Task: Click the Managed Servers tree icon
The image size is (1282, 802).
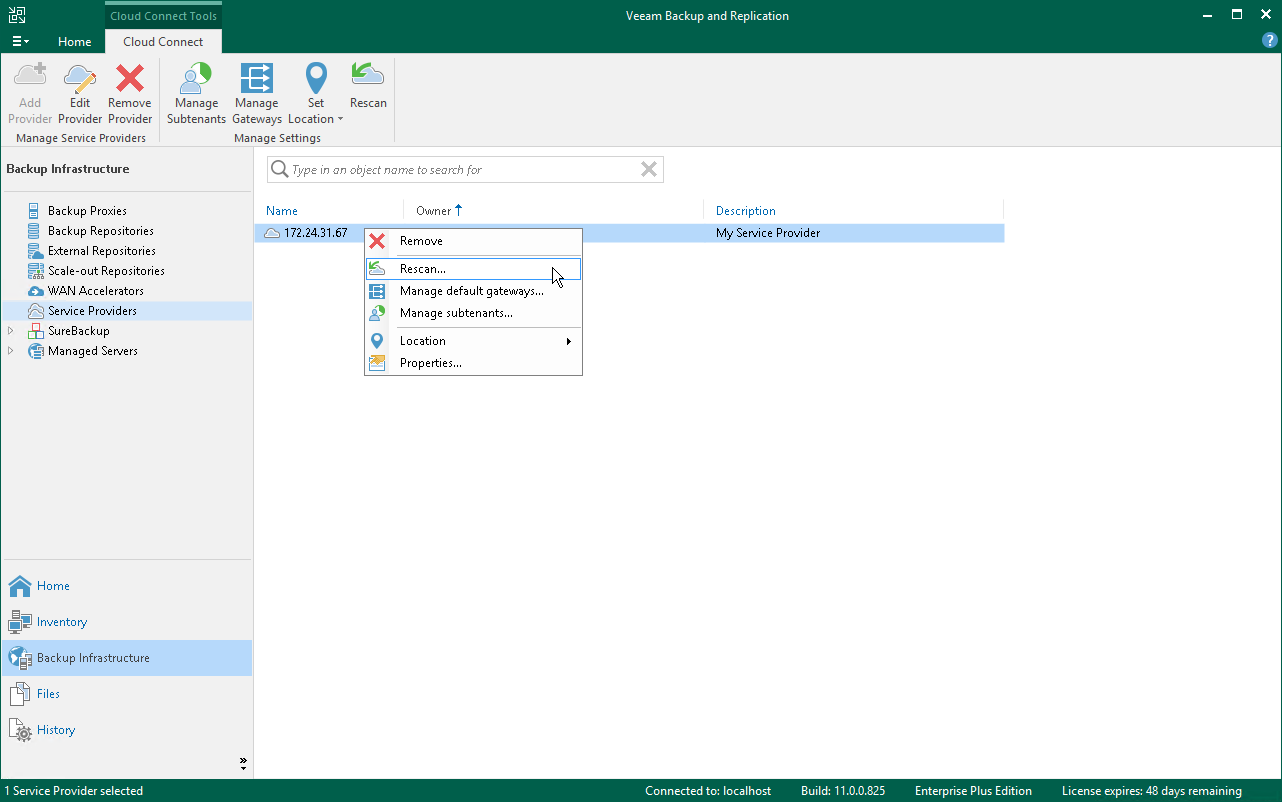Action: [x=36, y=351]
